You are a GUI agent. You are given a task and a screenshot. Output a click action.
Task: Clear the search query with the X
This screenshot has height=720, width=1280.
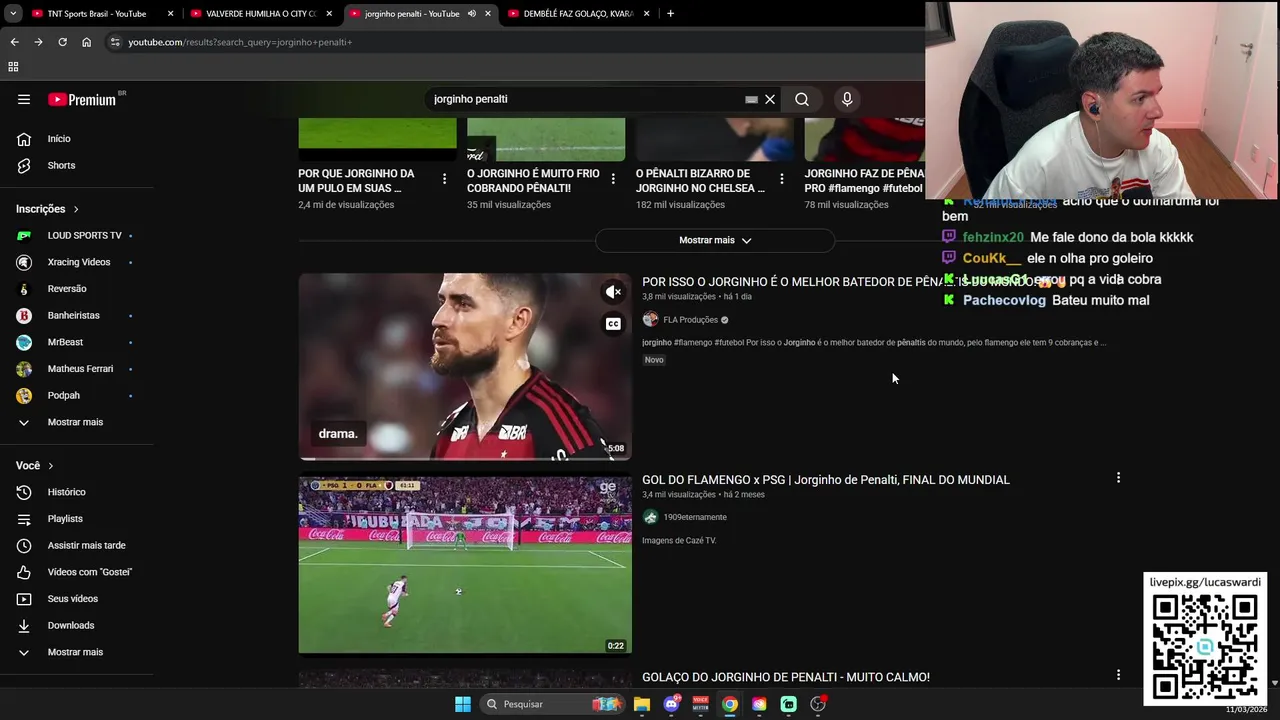(770, 99)
